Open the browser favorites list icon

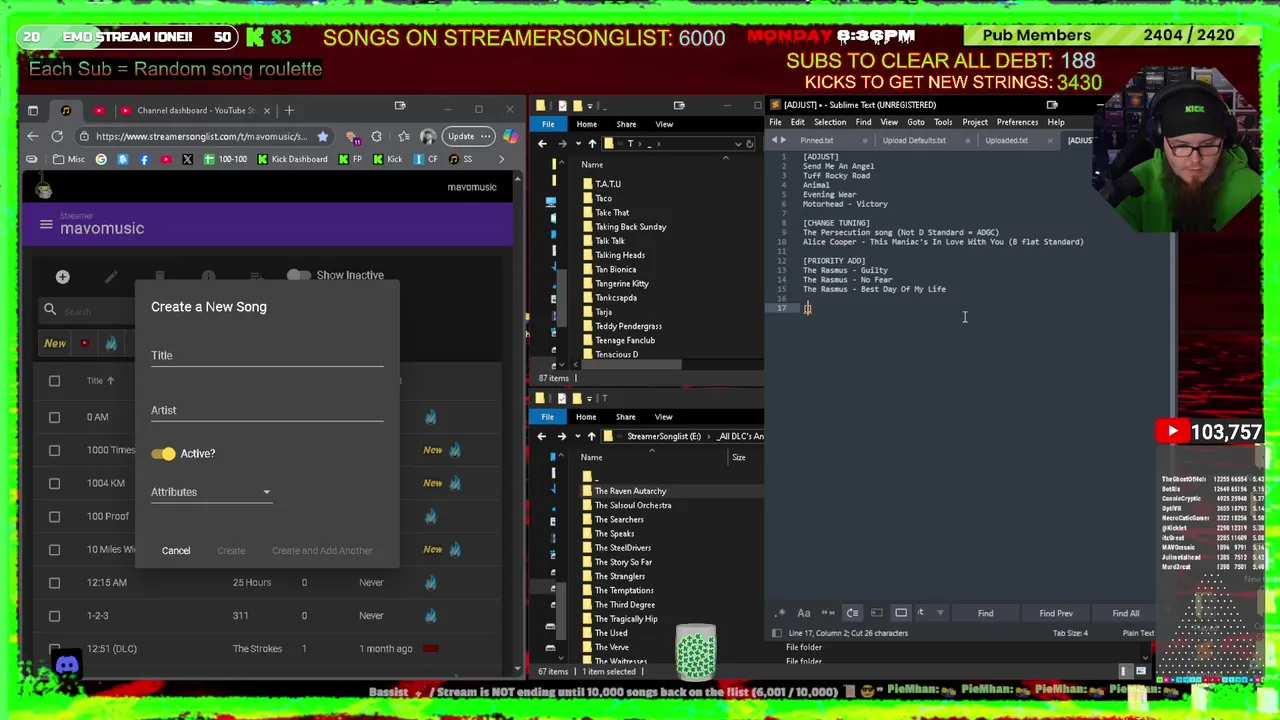click(x=402, y=136)
